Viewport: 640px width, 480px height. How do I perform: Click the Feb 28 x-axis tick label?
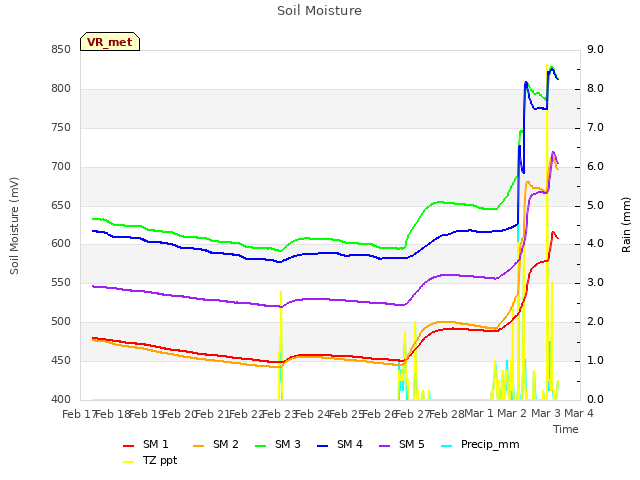tap(447, 414)
